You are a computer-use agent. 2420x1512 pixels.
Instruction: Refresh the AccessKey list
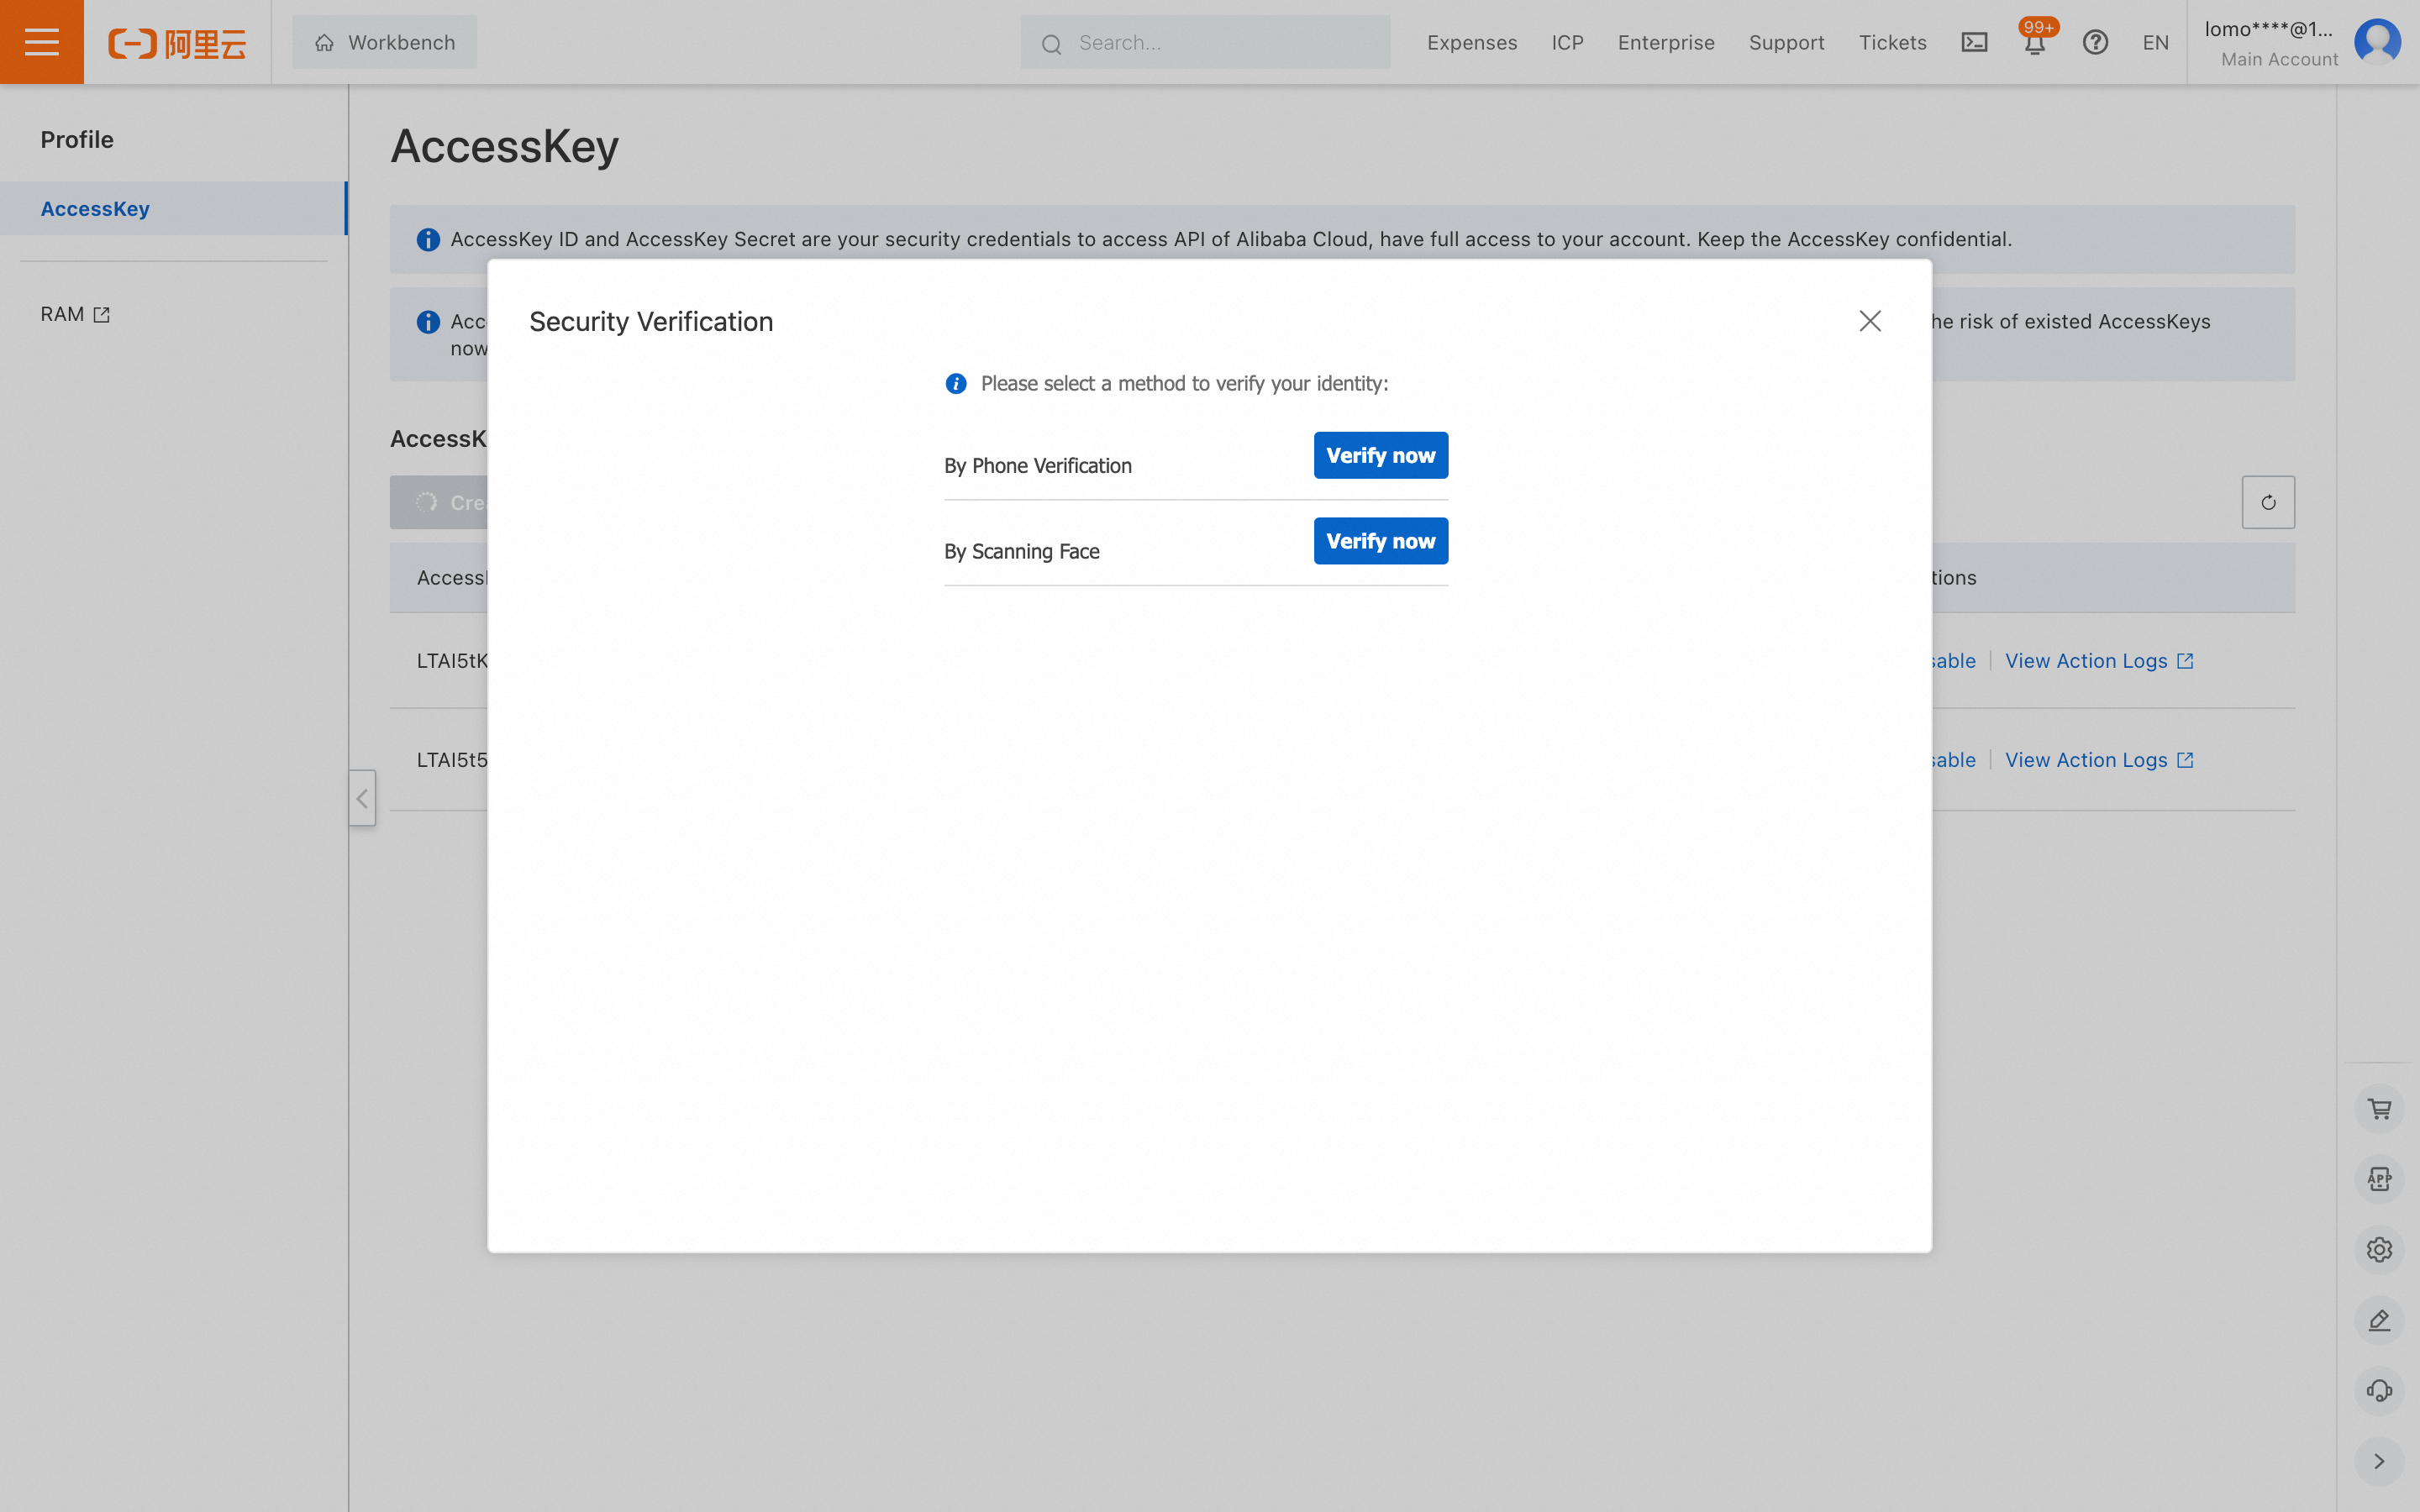2268,502
